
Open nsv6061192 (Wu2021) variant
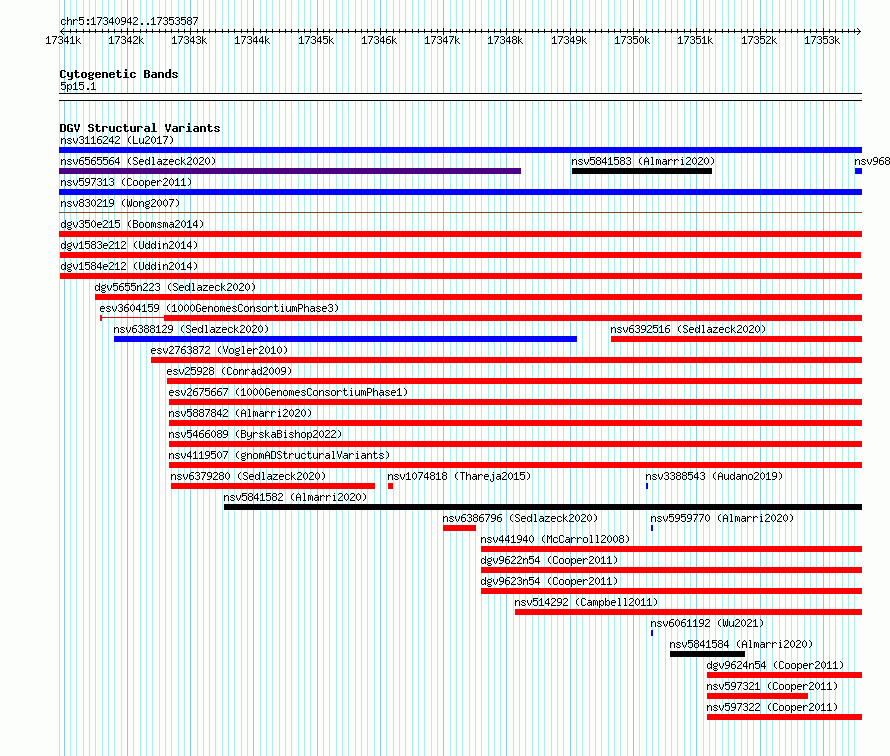pos(707,623)
